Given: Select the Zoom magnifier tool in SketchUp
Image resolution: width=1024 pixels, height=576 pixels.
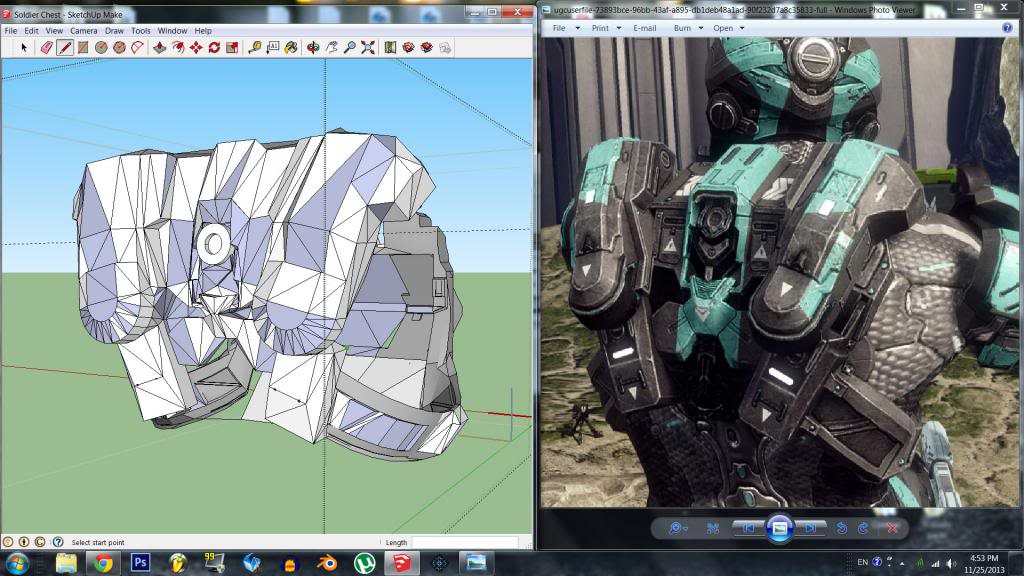Looking at the screenshot, I should point(350,48).
